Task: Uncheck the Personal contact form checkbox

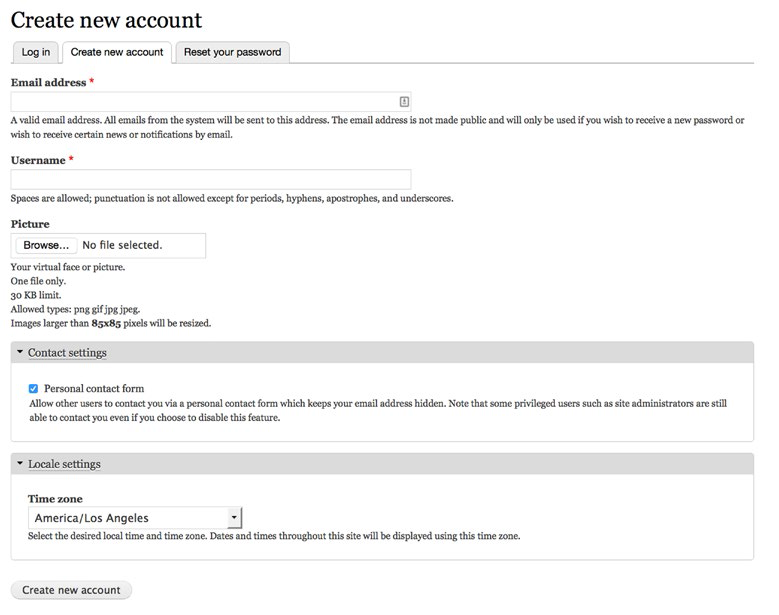Action: click(x=33, y=388)
